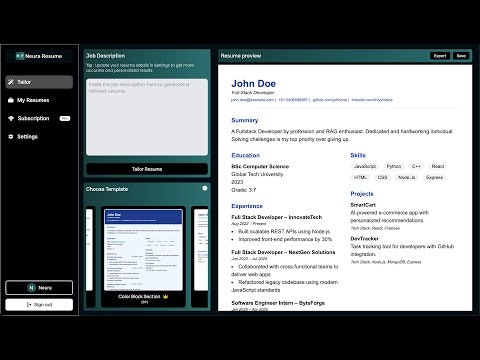Open the Subscription menu item

39,118
